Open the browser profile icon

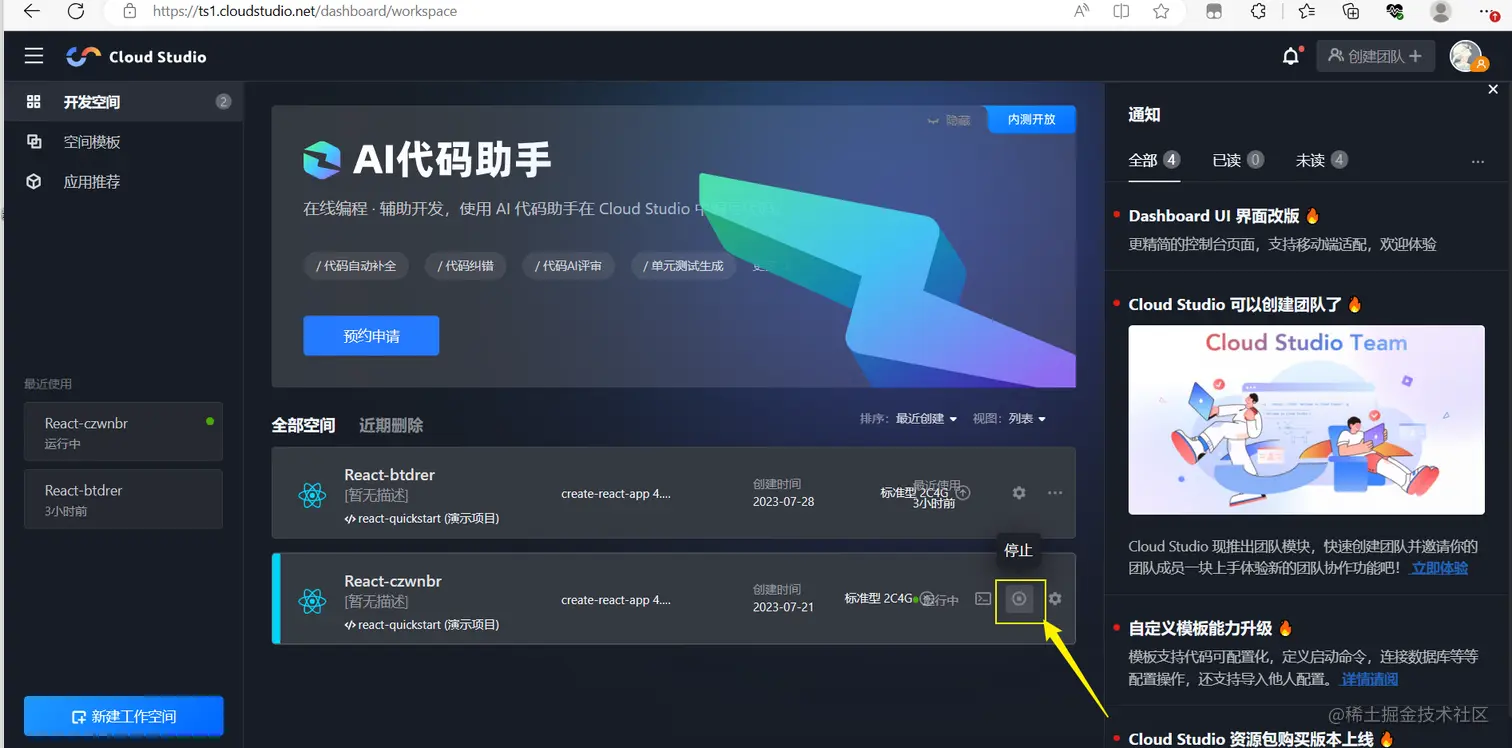1441,11
